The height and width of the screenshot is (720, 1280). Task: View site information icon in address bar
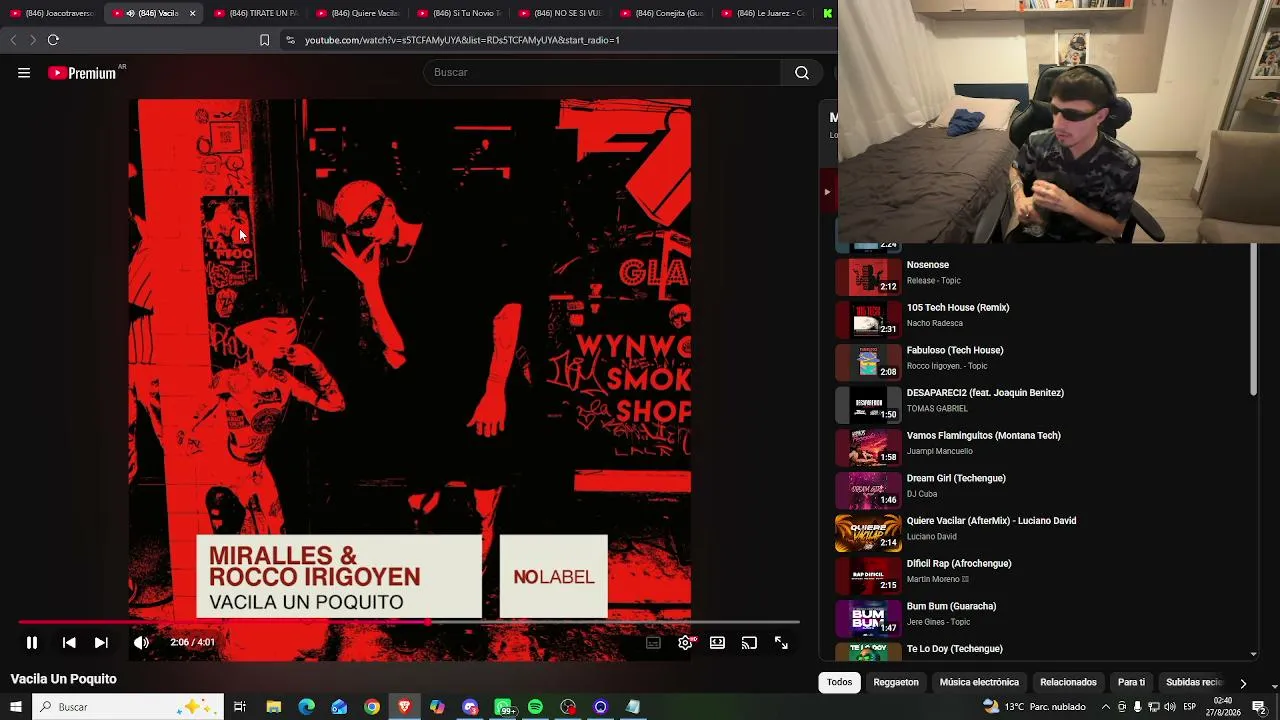290,40
